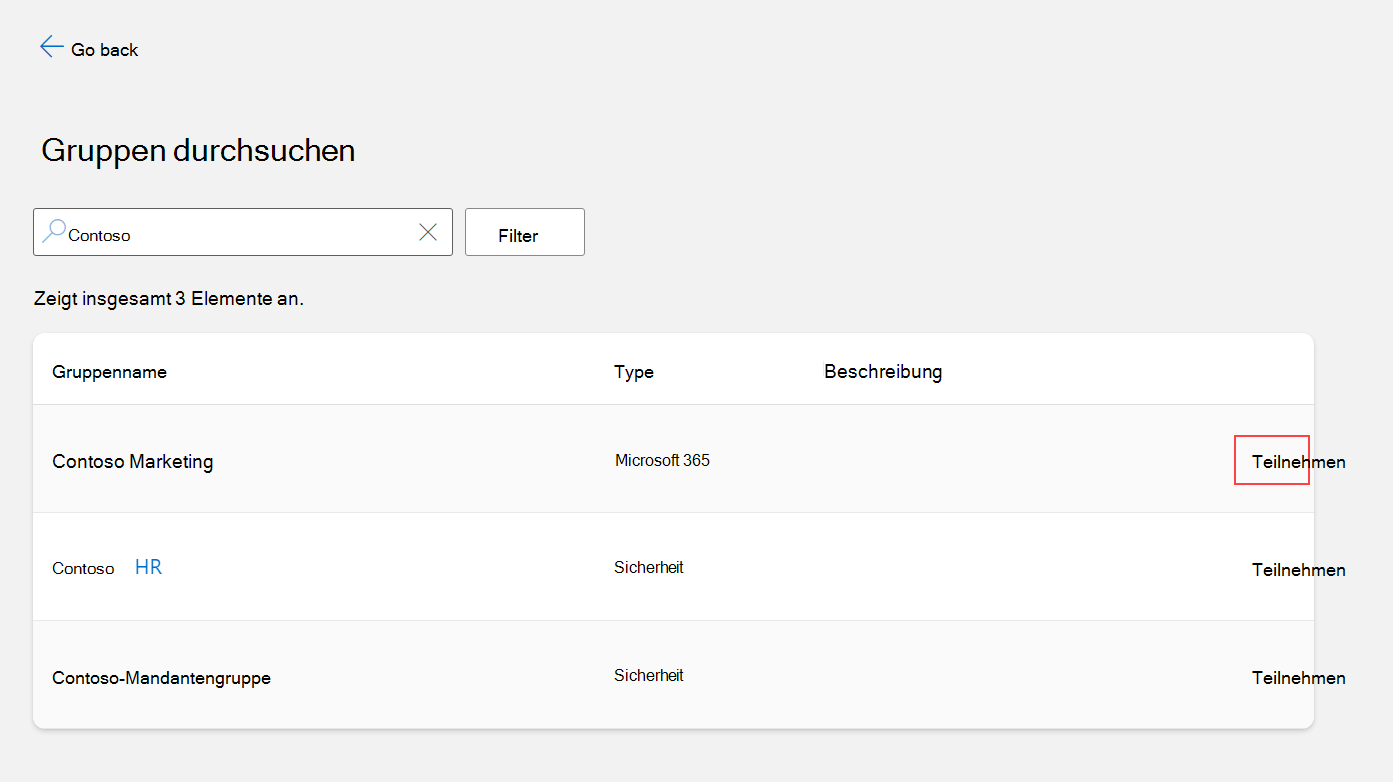Click the Microsoft 365 type cell
Image resolution: width=1393 pixels, height=782 pixels.
point(663,461)
